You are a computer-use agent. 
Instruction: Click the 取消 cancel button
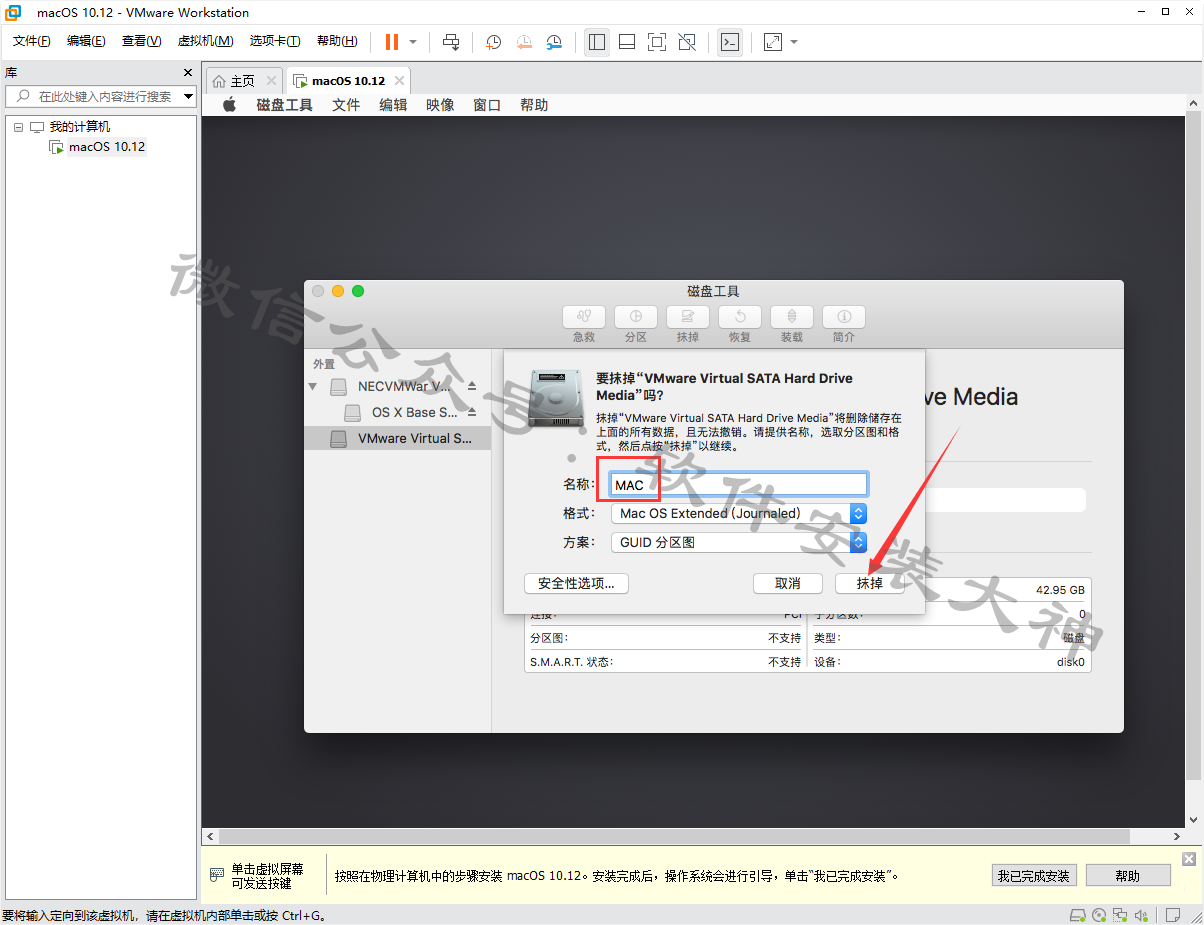[787, 583]
